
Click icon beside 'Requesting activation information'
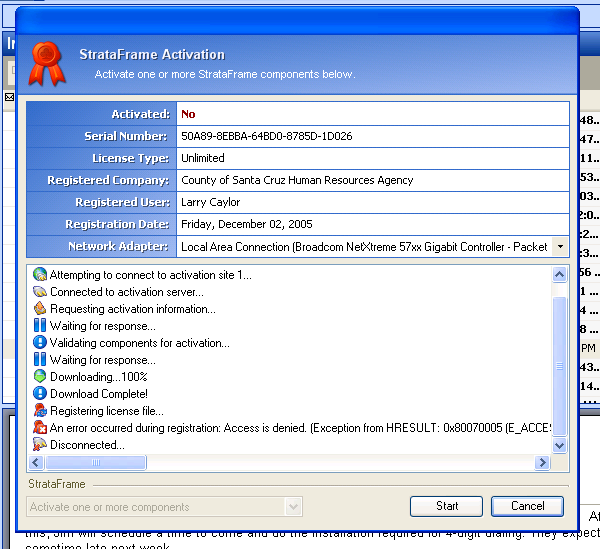tap(40, 309)
